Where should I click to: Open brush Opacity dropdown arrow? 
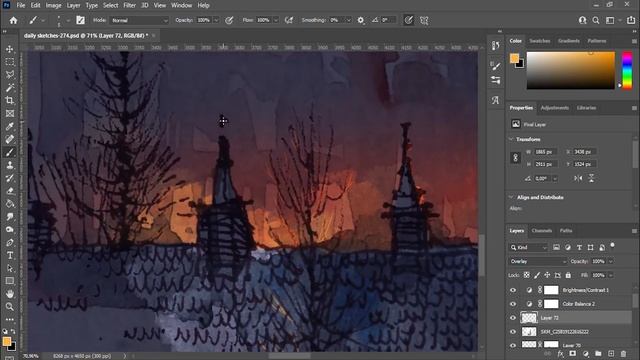tap(216, 20)
